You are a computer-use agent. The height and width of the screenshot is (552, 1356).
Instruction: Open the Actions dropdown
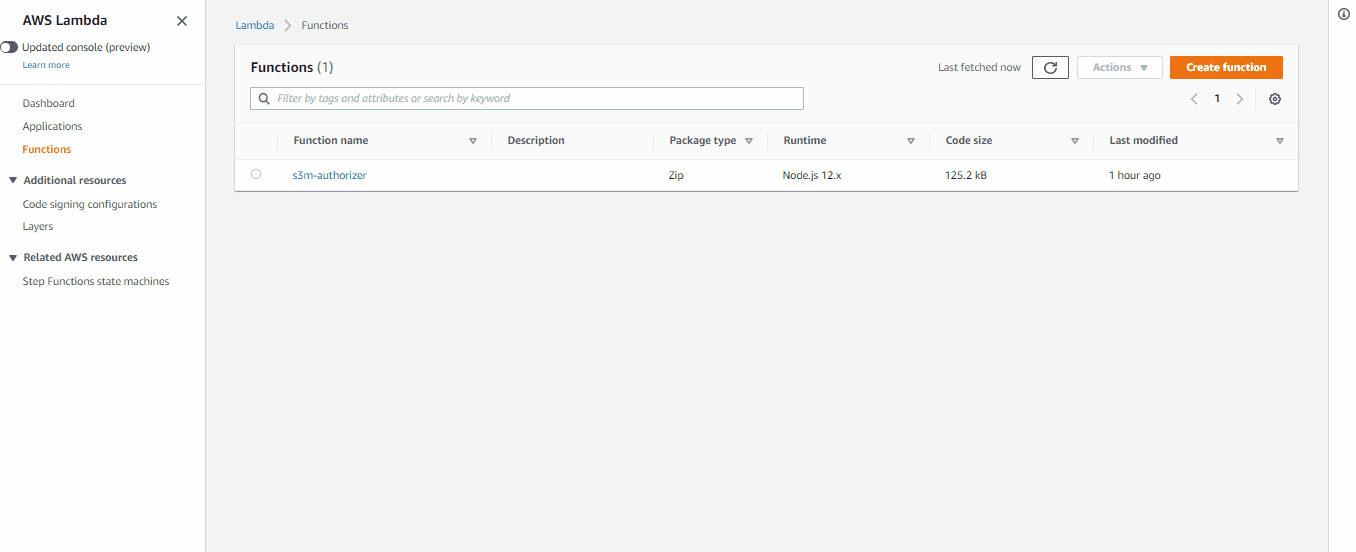pyautogui.click(x=1120, y=67)
